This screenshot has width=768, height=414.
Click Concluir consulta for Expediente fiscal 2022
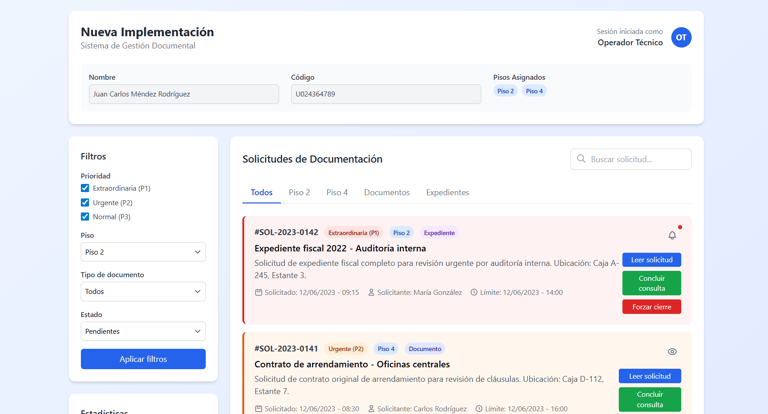[651, 283]
